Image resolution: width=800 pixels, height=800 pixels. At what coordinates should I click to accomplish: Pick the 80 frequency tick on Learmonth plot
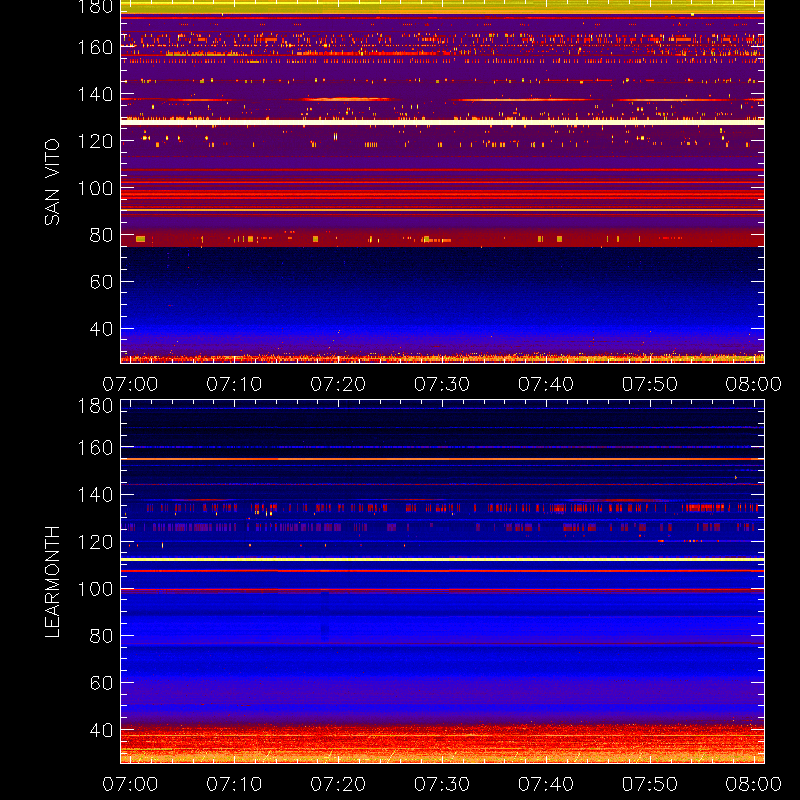(x=101, y=636)
